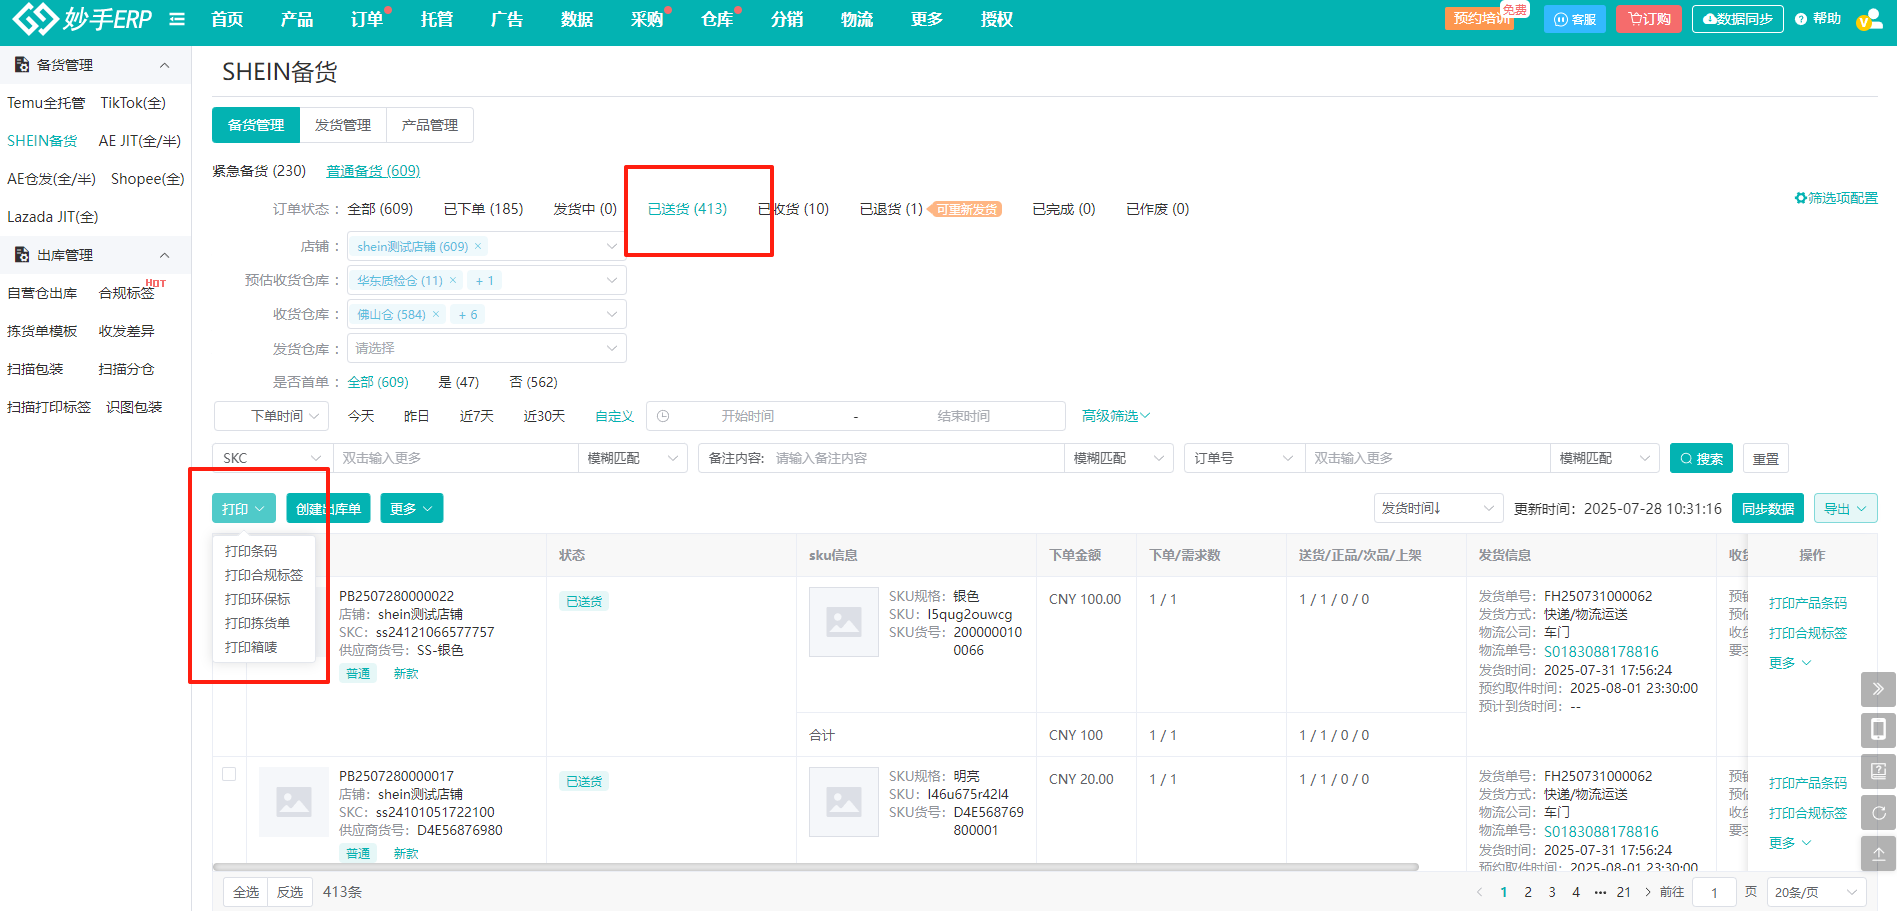The width and height of the screenshot is (1897, 911).
Task: Open the 下单时间 type dropdown
Action: [271, 416]
